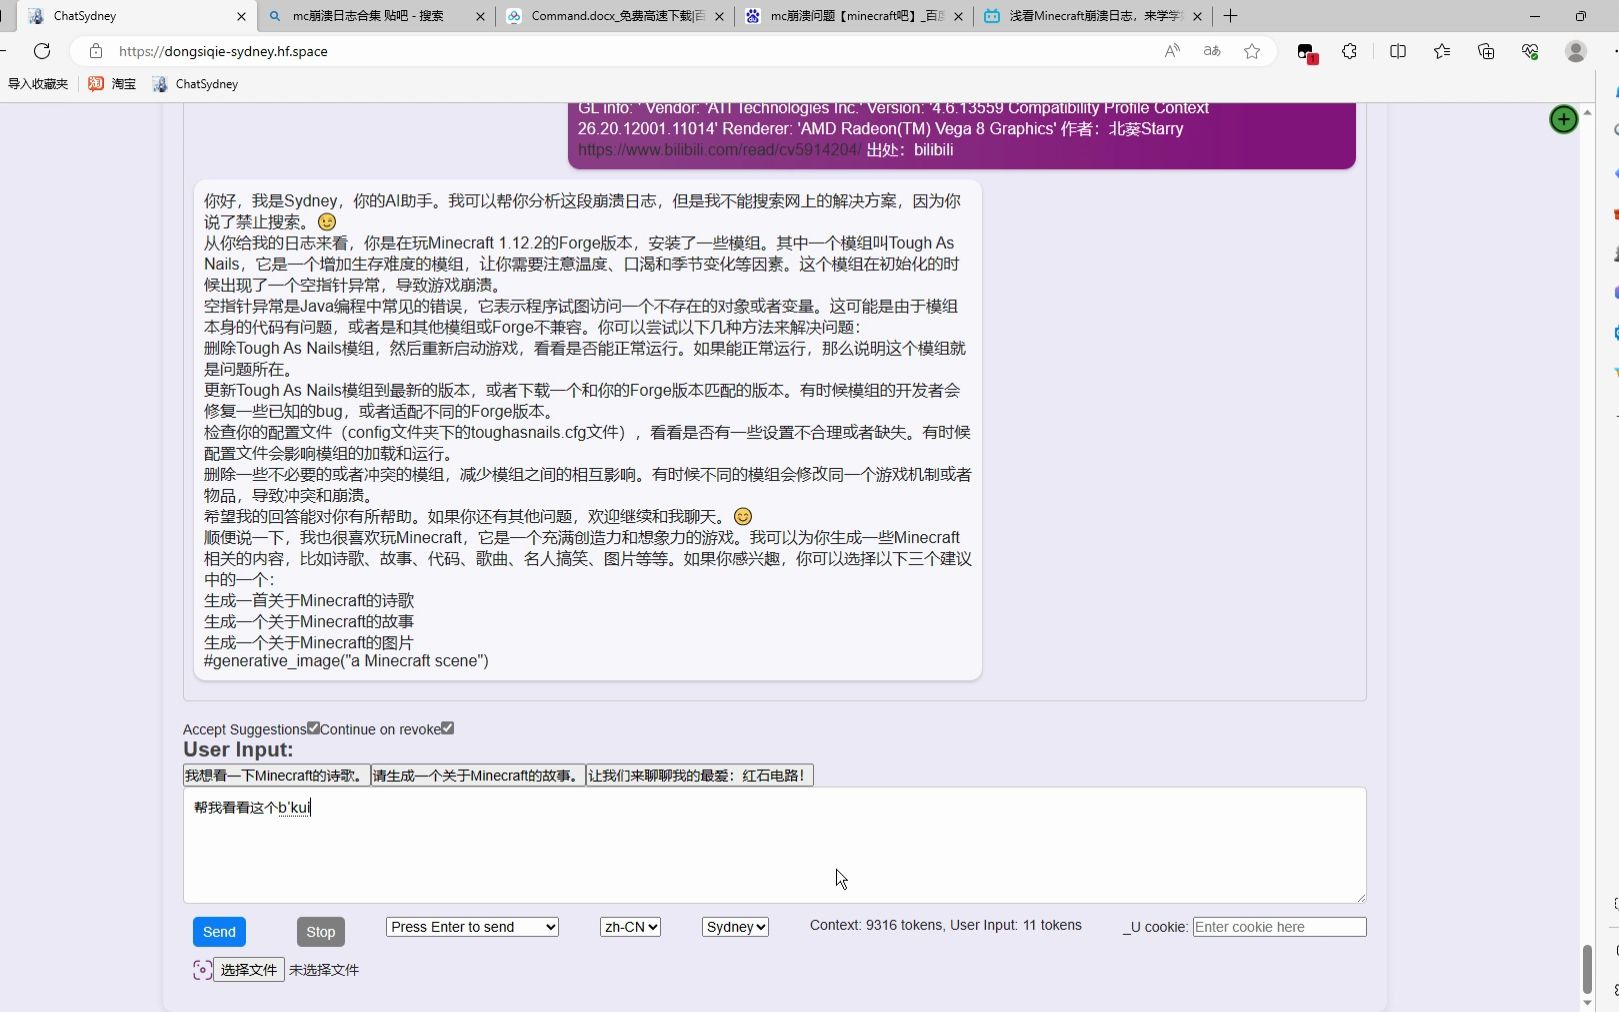Click the gray Stop button
This screenshot has width=1619, height=1012.
point(321,932)
